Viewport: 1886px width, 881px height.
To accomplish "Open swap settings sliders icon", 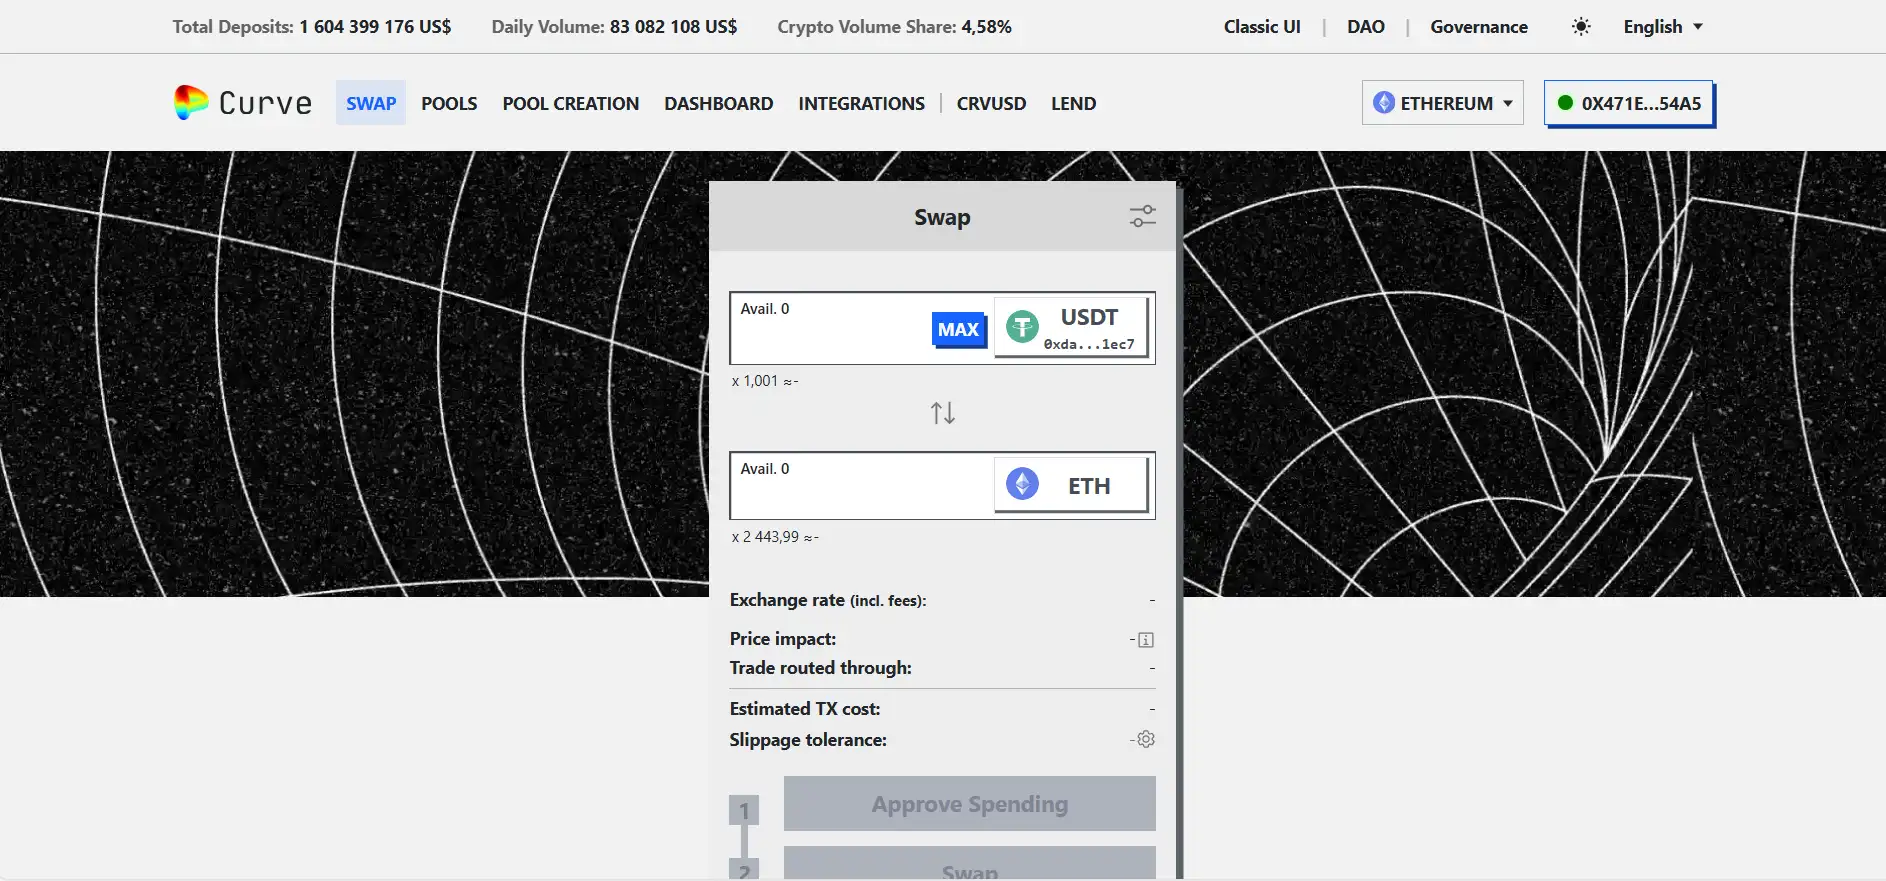I will point(1142,217).
